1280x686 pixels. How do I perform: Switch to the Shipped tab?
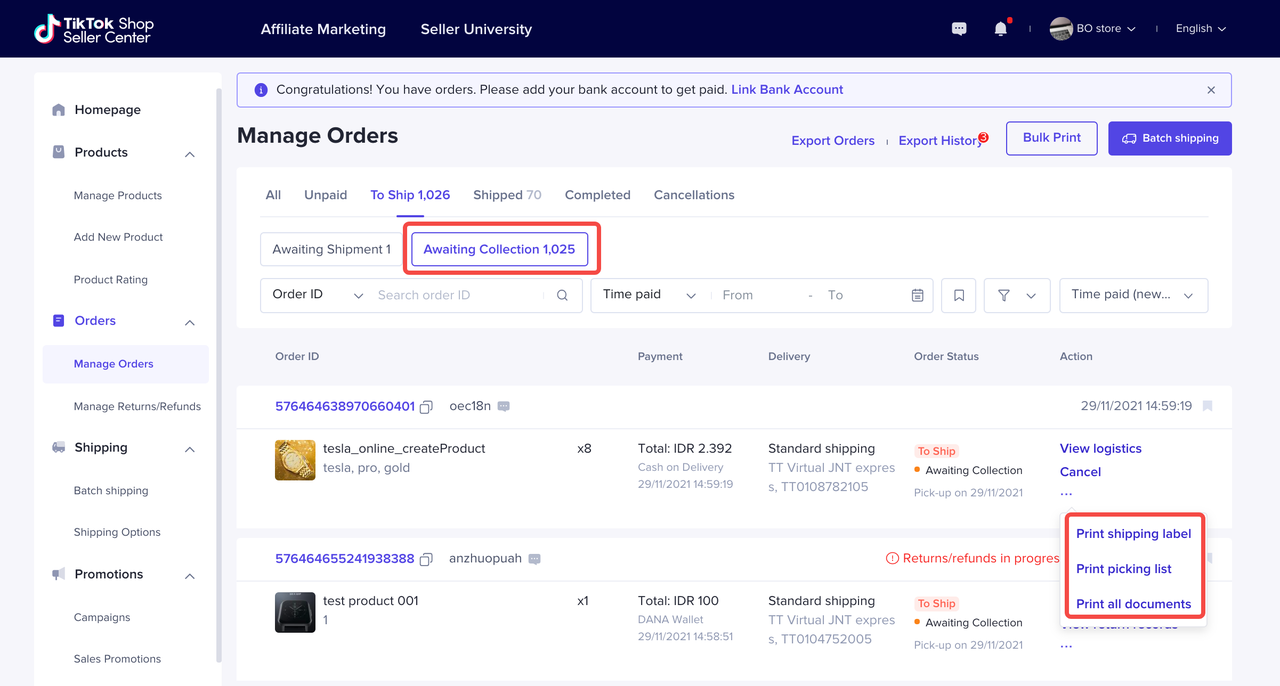(506, 195)
